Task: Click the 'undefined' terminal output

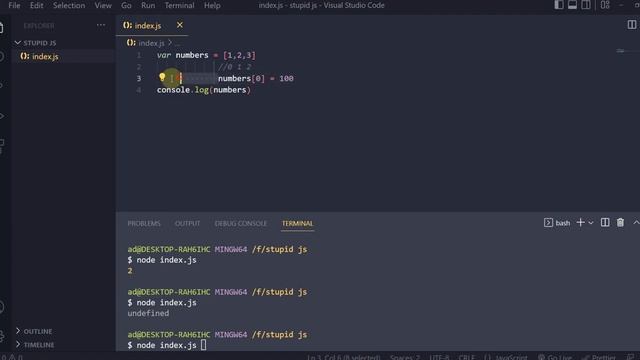Action: pos(148,313)
